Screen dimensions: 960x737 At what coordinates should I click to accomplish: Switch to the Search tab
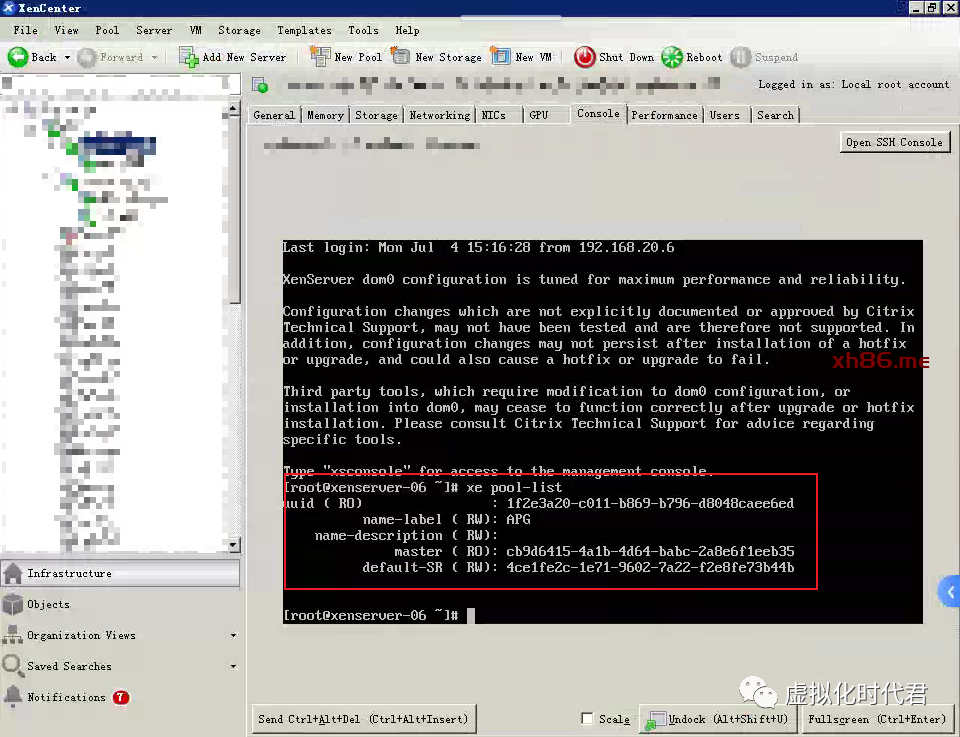[x=775, y=115]
